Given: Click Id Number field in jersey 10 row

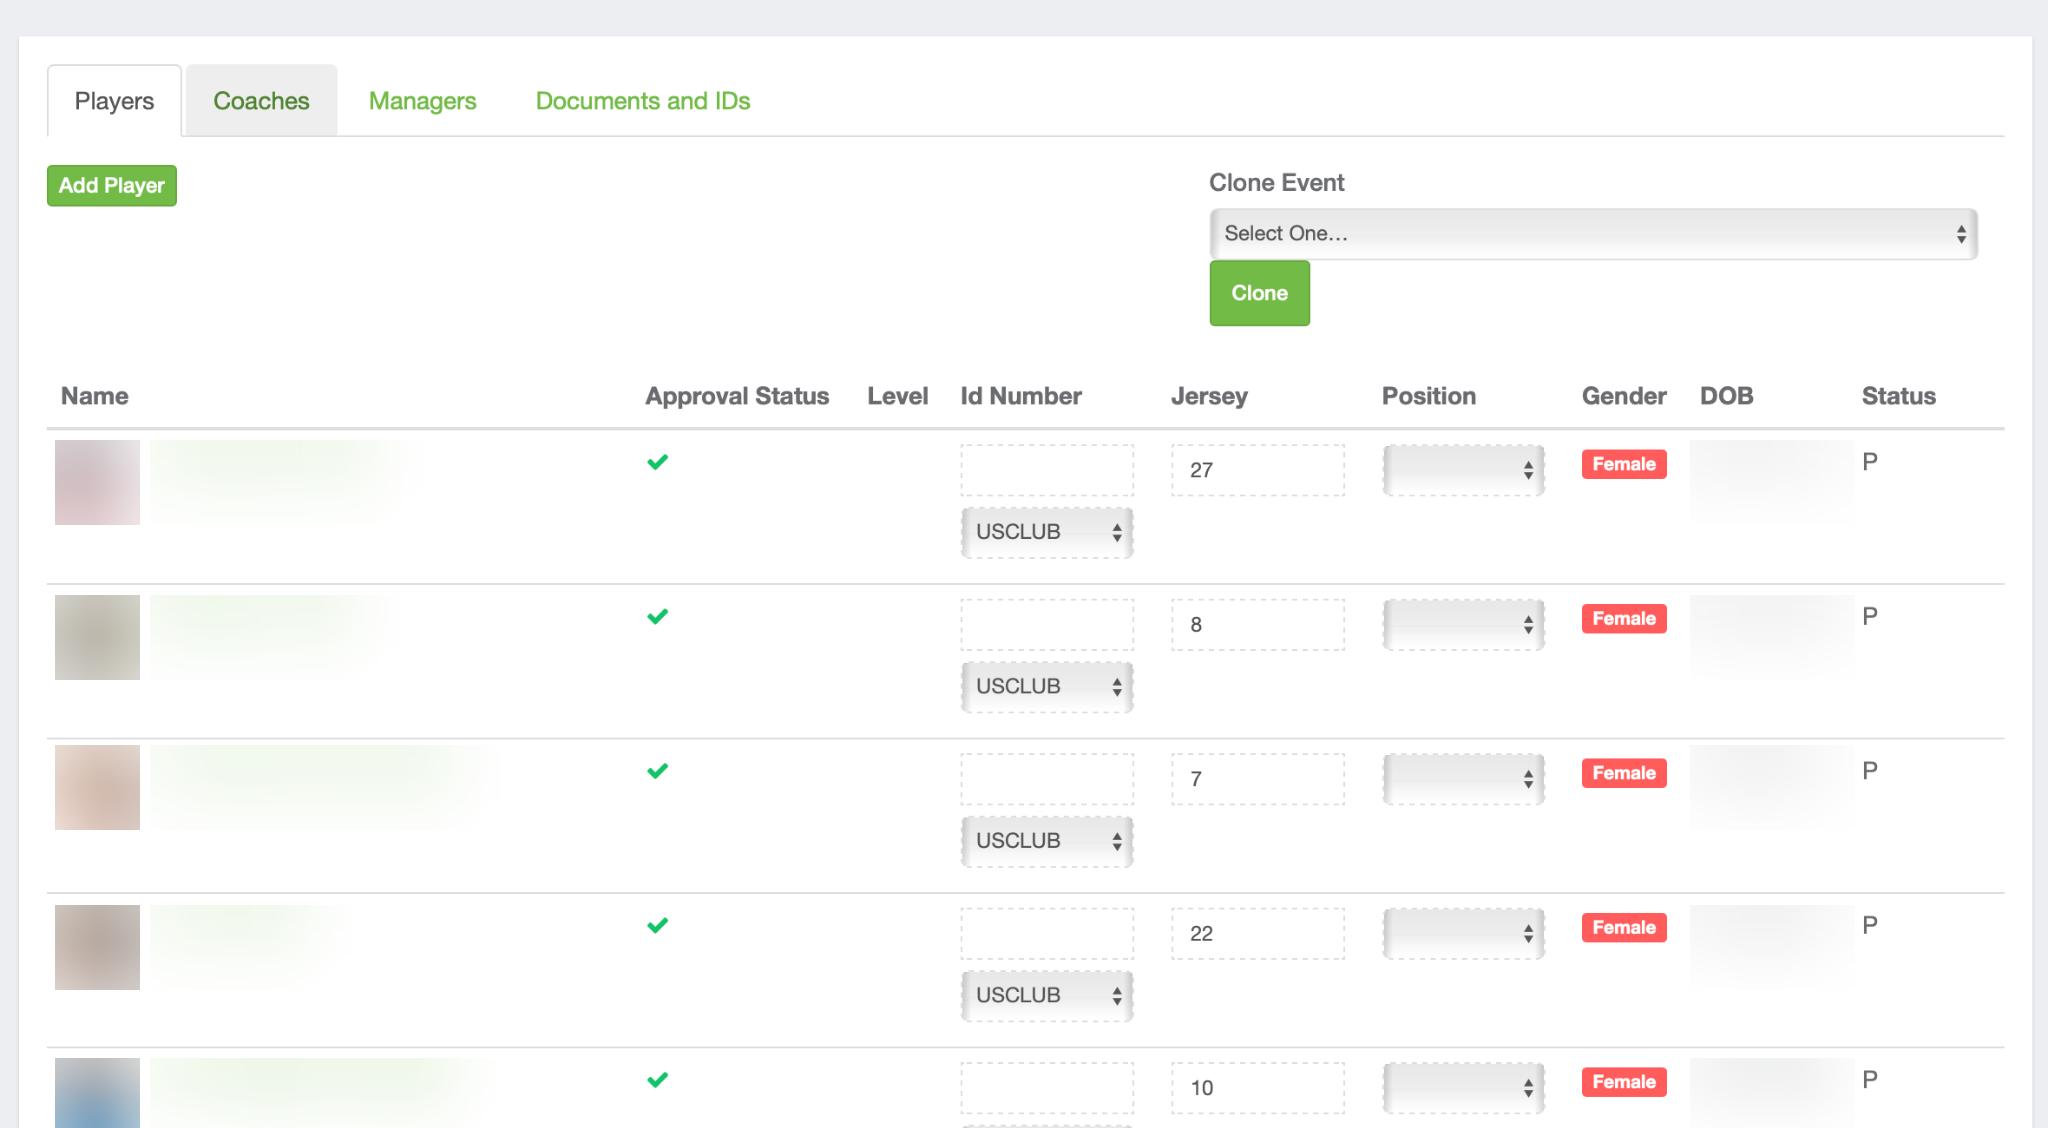Looking at the screenshot, I should (x=1047, y=1088).
